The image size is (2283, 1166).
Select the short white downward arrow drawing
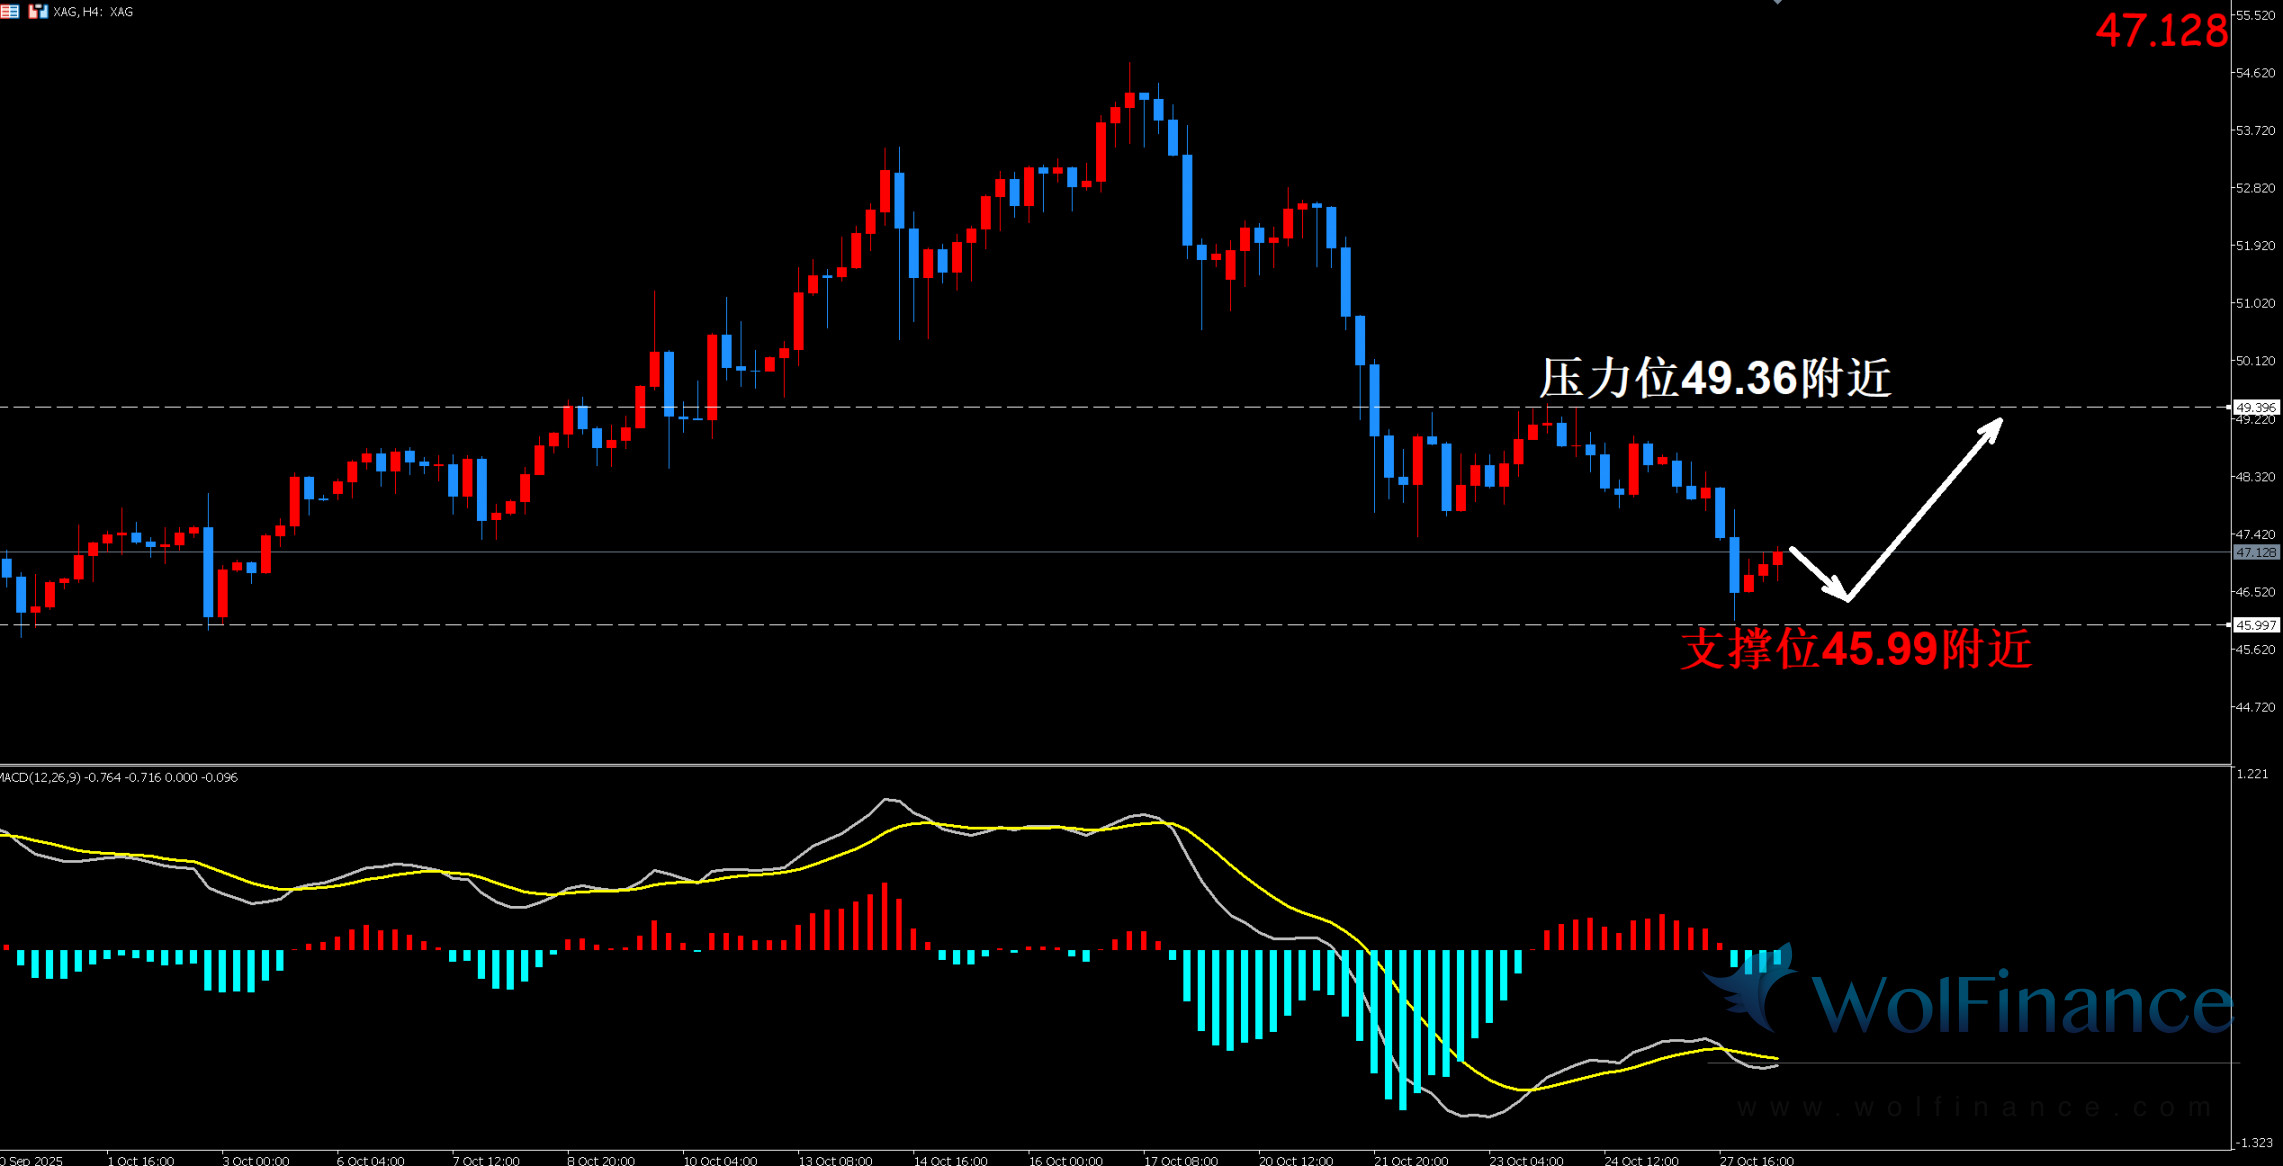pyautogui.click(x=1816, y=573)
